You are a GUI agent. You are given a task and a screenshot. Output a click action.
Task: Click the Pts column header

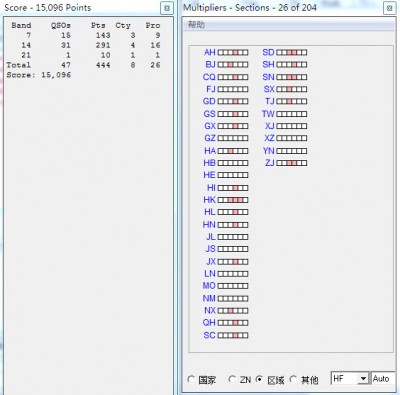point(98,25)
